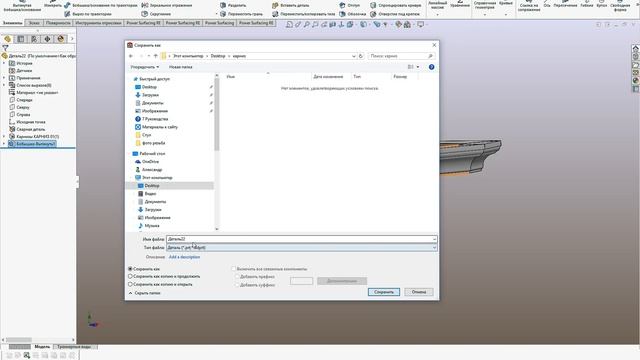Click the Новая папка button
This screenshot has height=360, width=640.
180,67
